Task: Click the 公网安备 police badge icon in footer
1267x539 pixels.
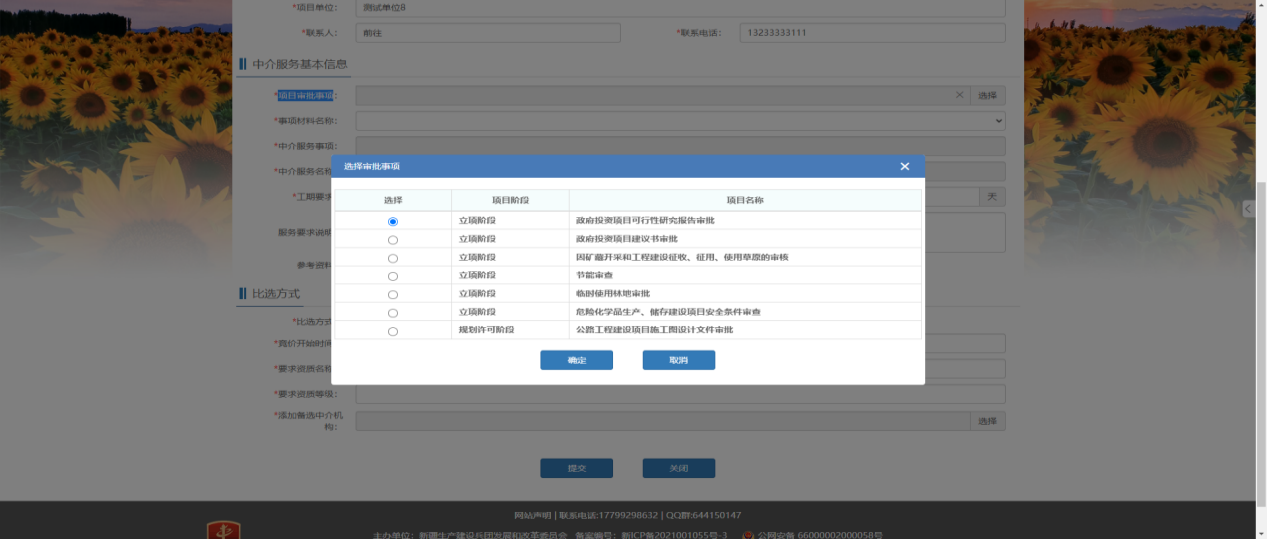Action: click(748, 535)
